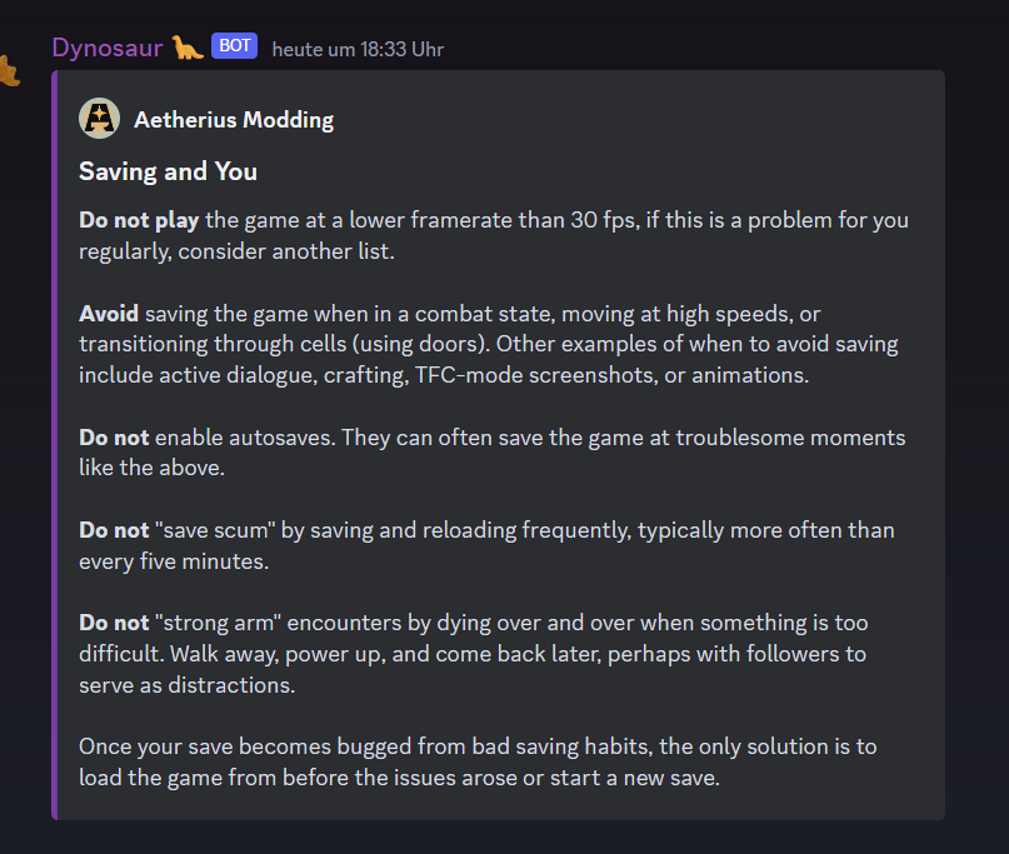
Task: Click the Aetherius Modding author name
Action: click(234, 120)
